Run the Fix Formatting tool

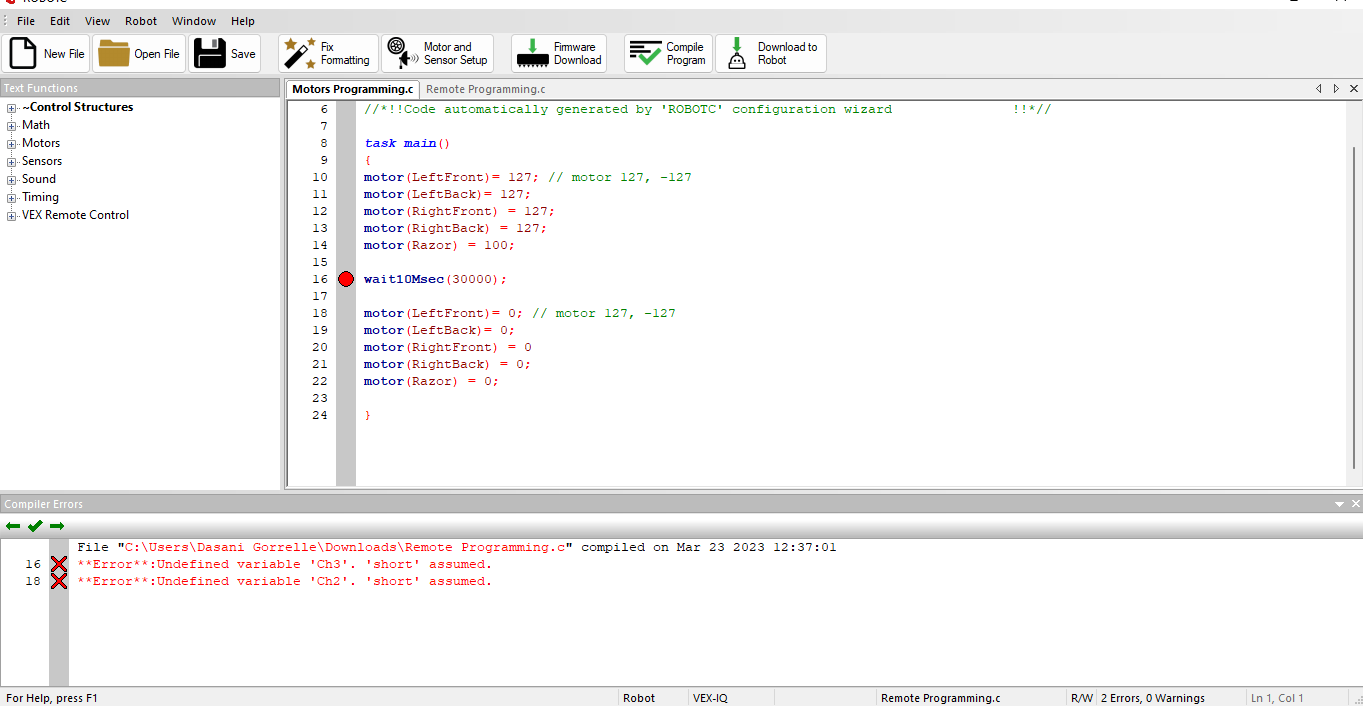click(328, 53)
